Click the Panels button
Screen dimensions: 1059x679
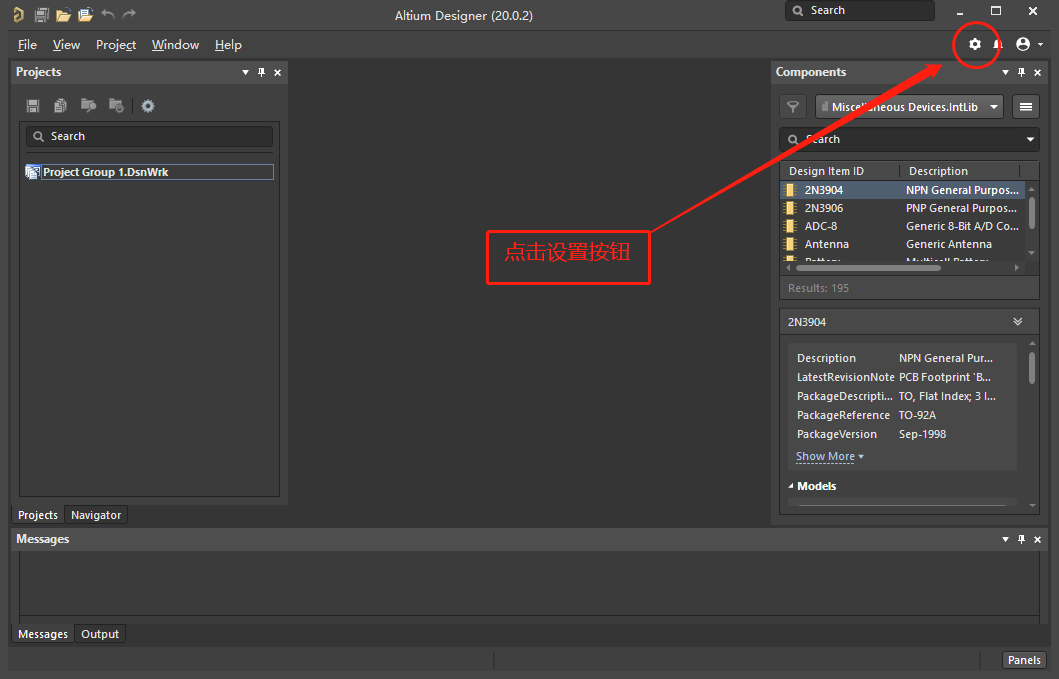(1024, 660)
